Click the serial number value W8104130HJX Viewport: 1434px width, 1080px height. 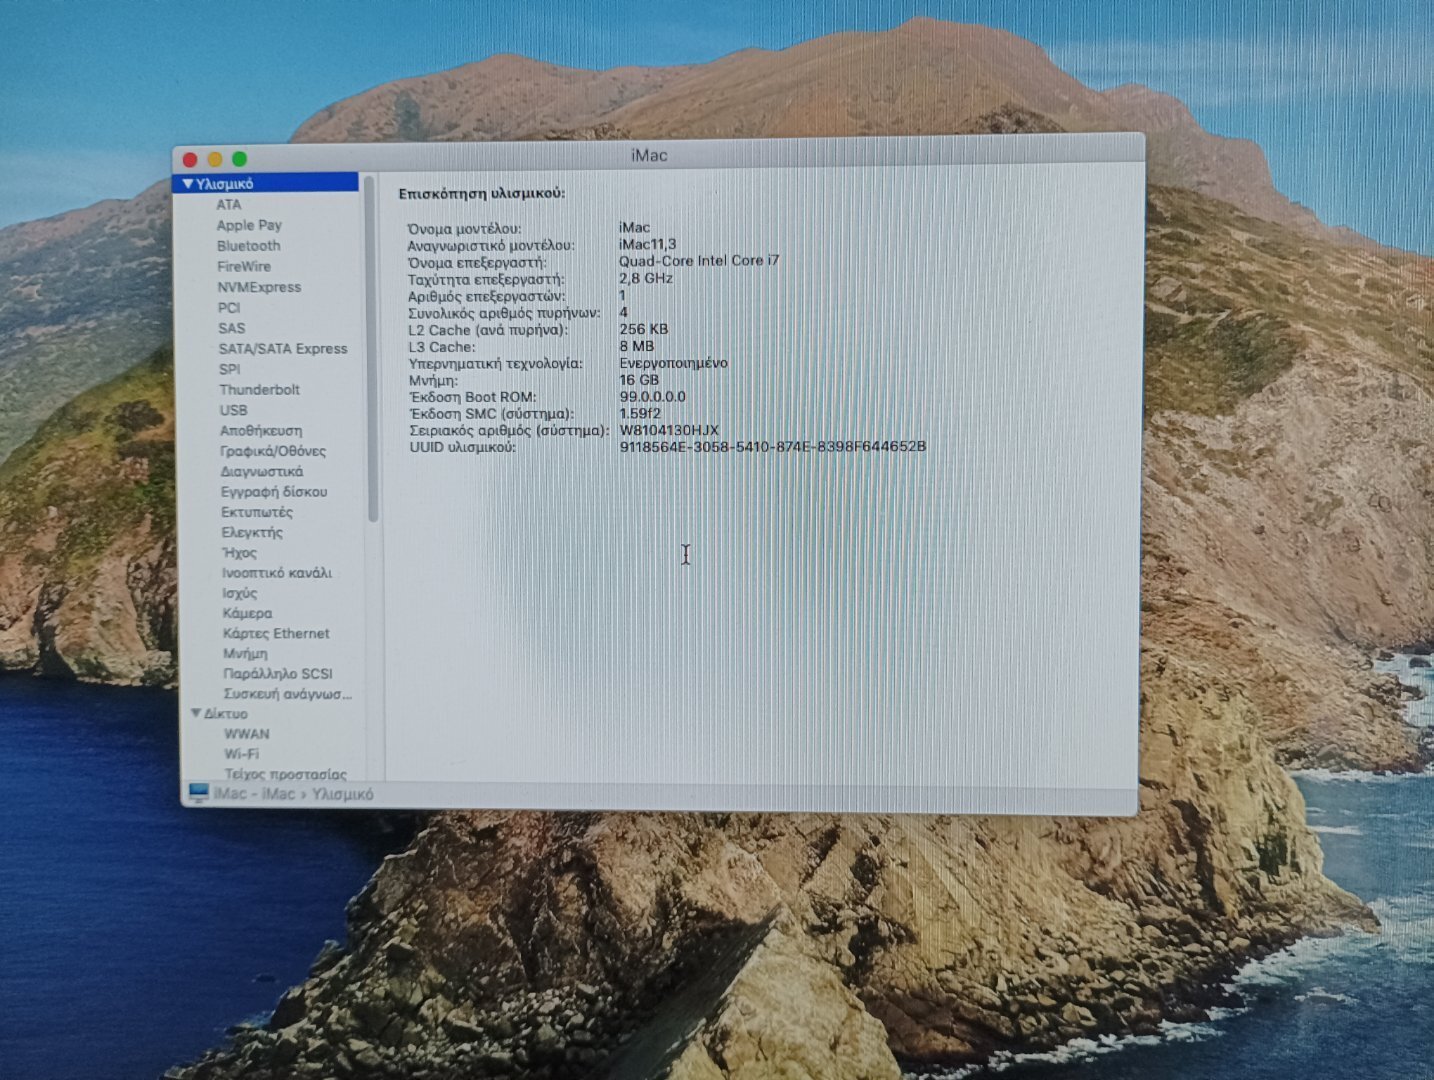669,430
